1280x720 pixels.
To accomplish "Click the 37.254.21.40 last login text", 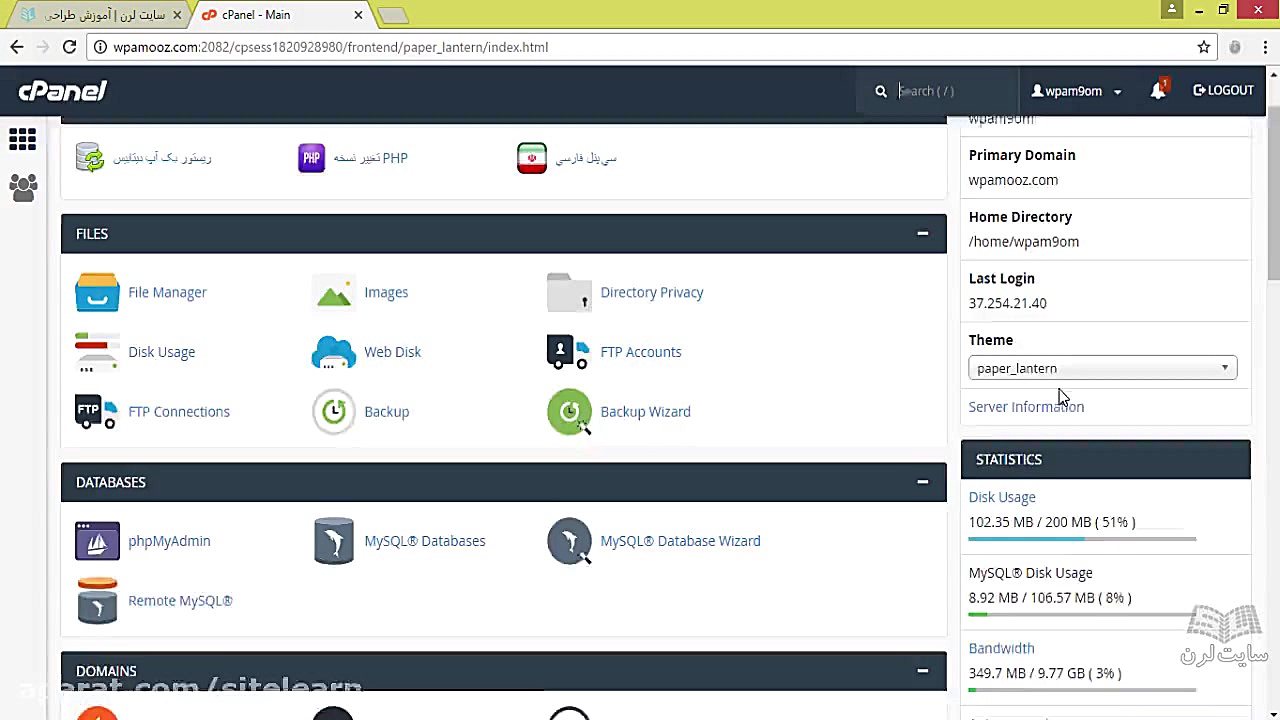I will click(x=1007, y=303).
